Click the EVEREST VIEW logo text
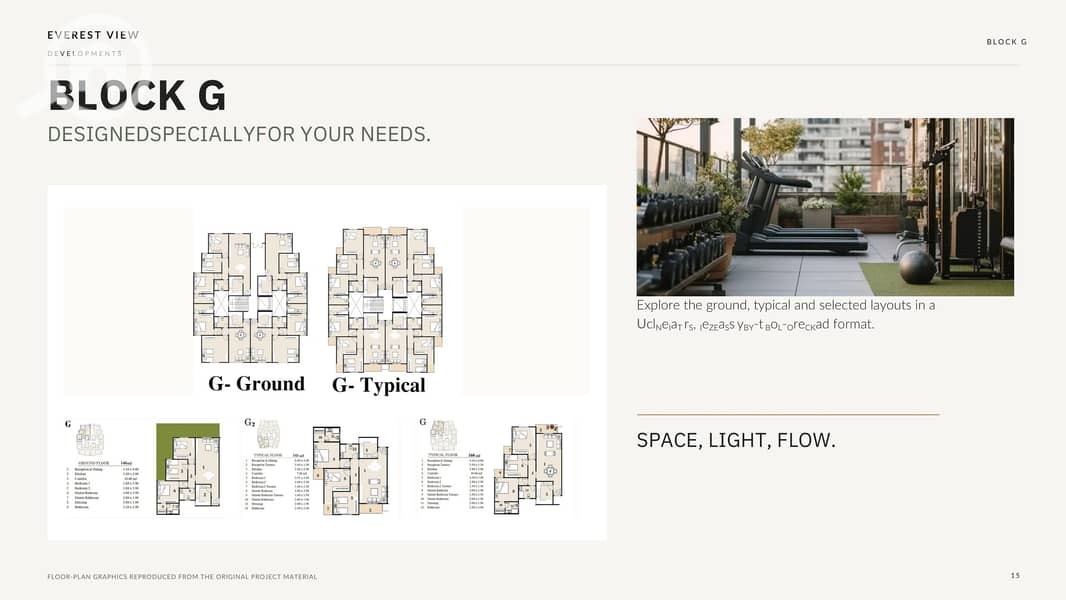The image size is (1066, 600). (93, 35)
